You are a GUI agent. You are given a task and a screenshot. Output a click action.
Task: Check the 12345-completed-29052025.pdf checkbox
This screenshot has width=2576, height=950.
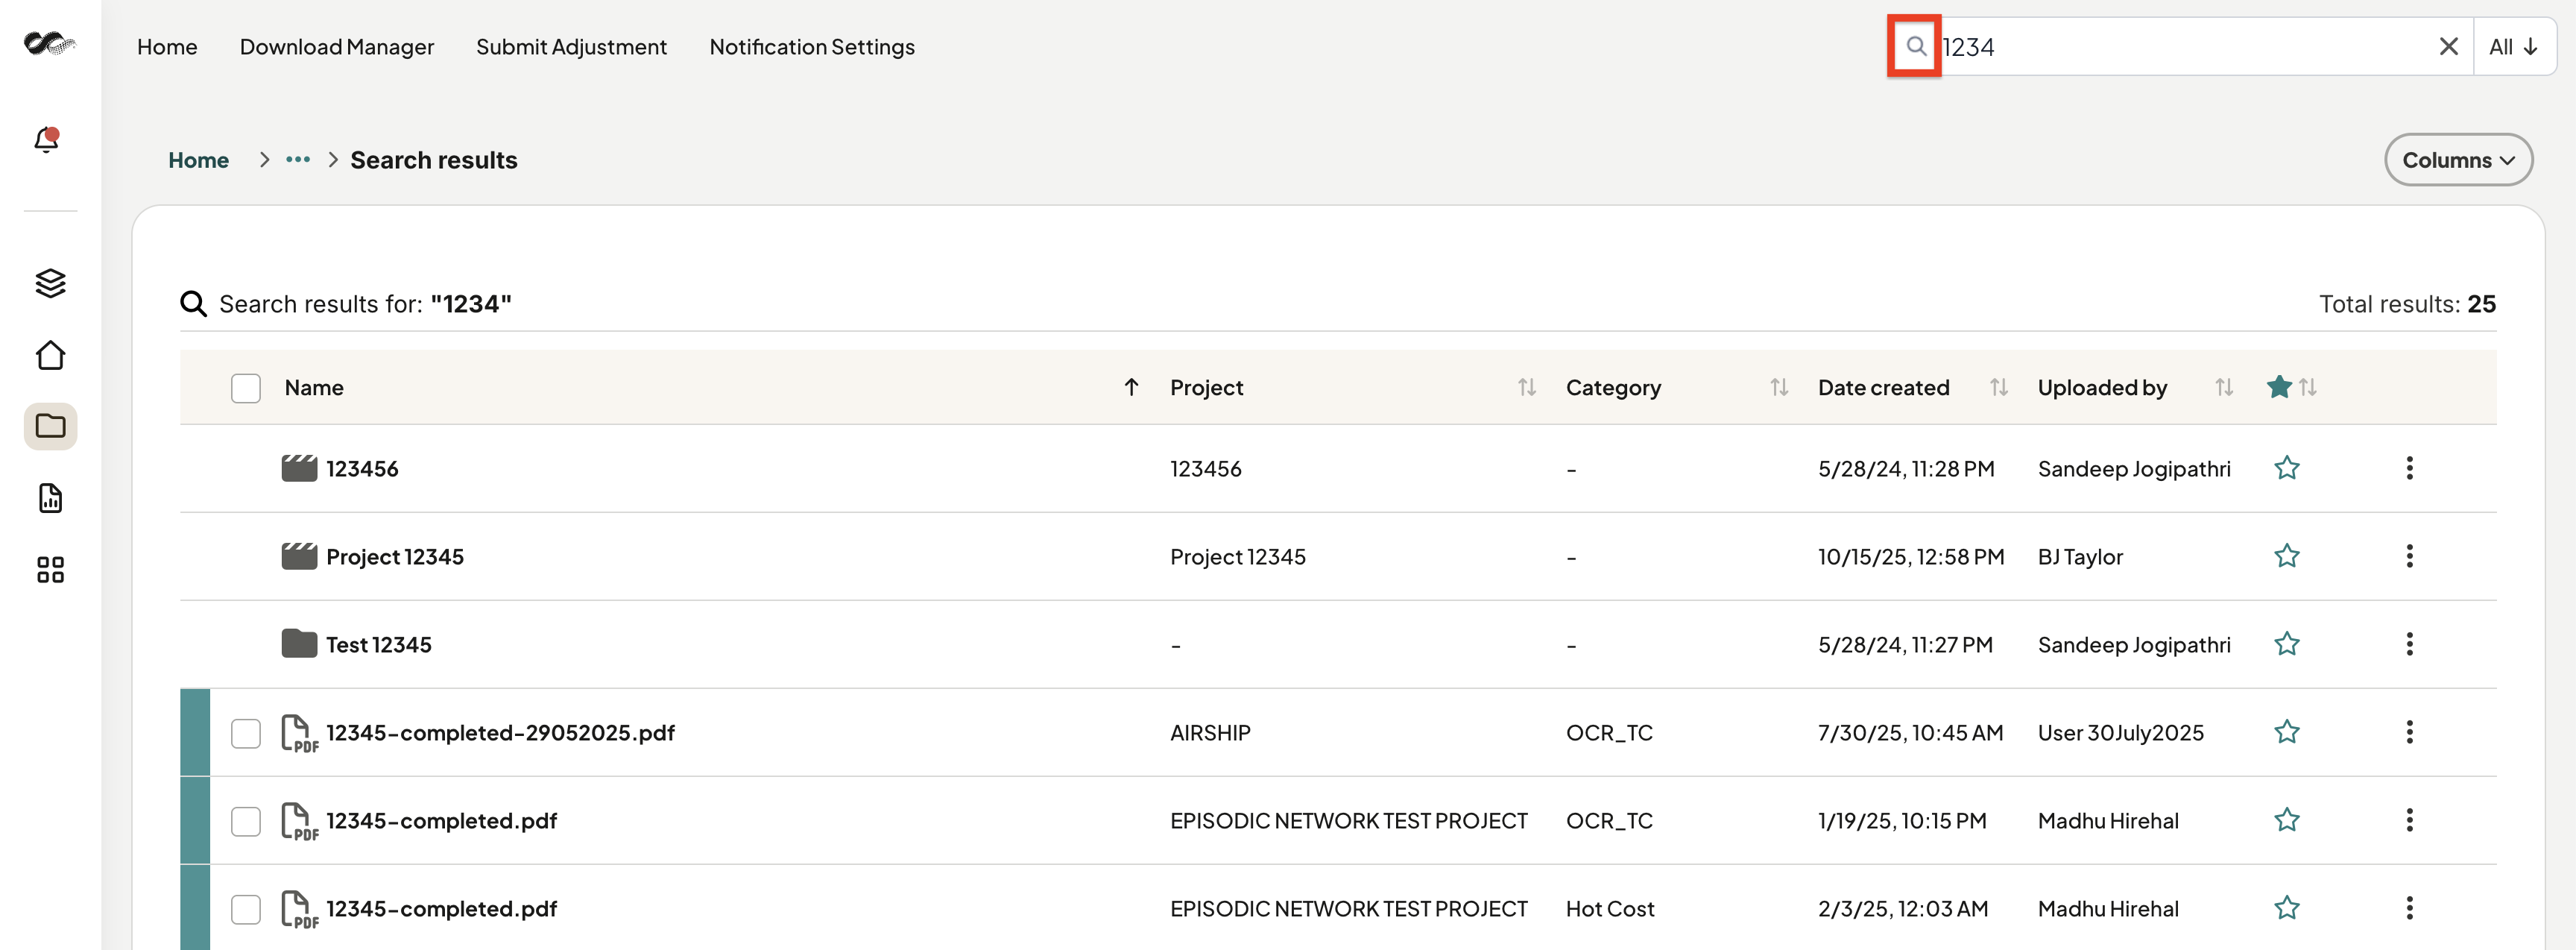tap(245, 733)
